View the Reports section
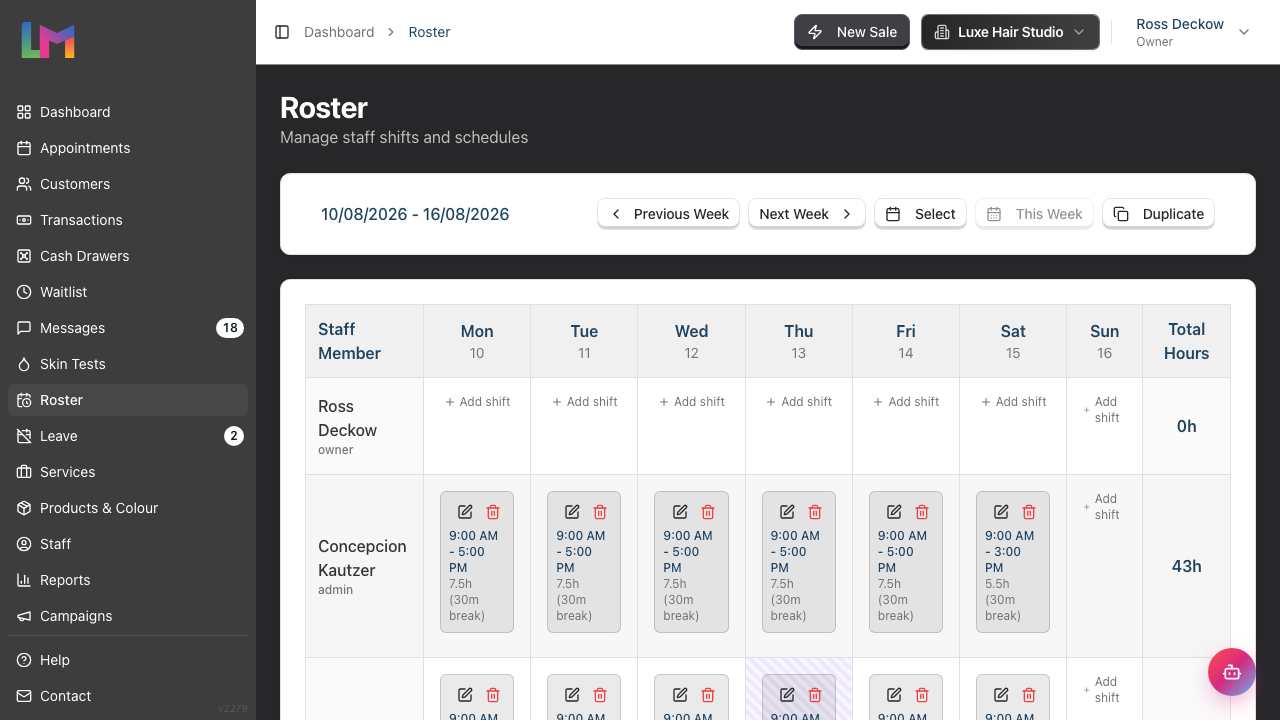Image resolution: width=1280 pixels, height=720 pixels. (128, 580)
